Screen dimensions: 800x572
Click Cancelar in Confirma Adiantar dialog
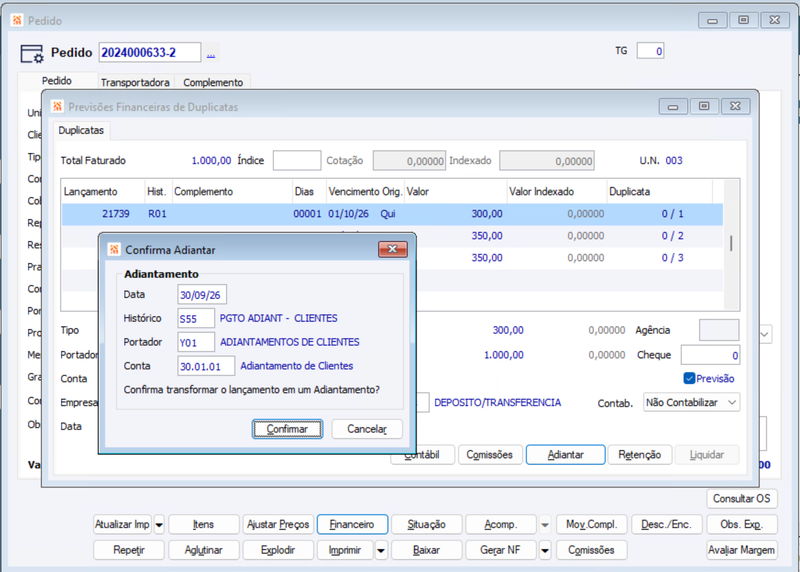tap(367, 429)
